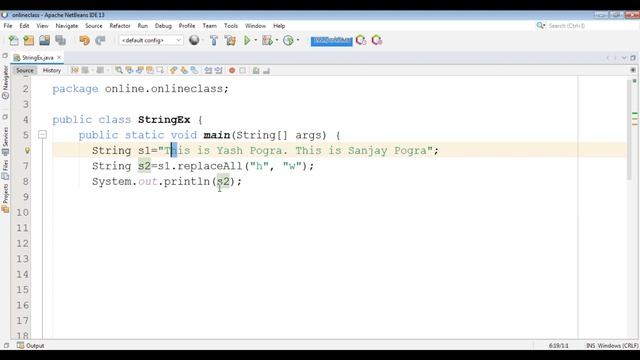The width and height of the screenshot is (640, 360).
Task: Open the Team menu
Action: (x=209, y=26)
